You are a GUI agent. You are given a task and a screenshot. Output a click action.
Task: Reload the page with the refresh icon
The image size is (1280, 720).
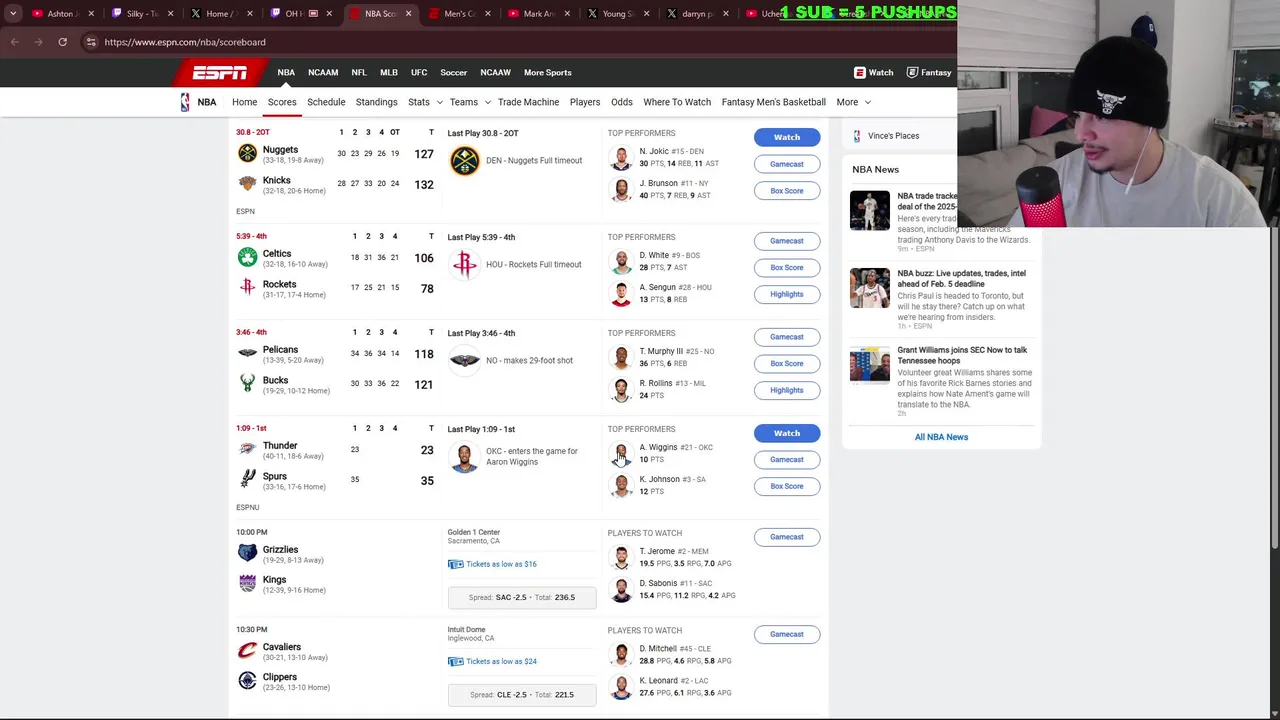[x=62, y=42]
